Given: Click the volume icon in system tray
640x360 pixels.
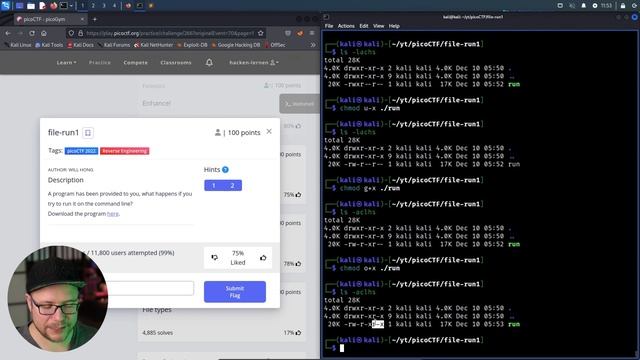Looking at the screenshot, I should pos(572,6).
